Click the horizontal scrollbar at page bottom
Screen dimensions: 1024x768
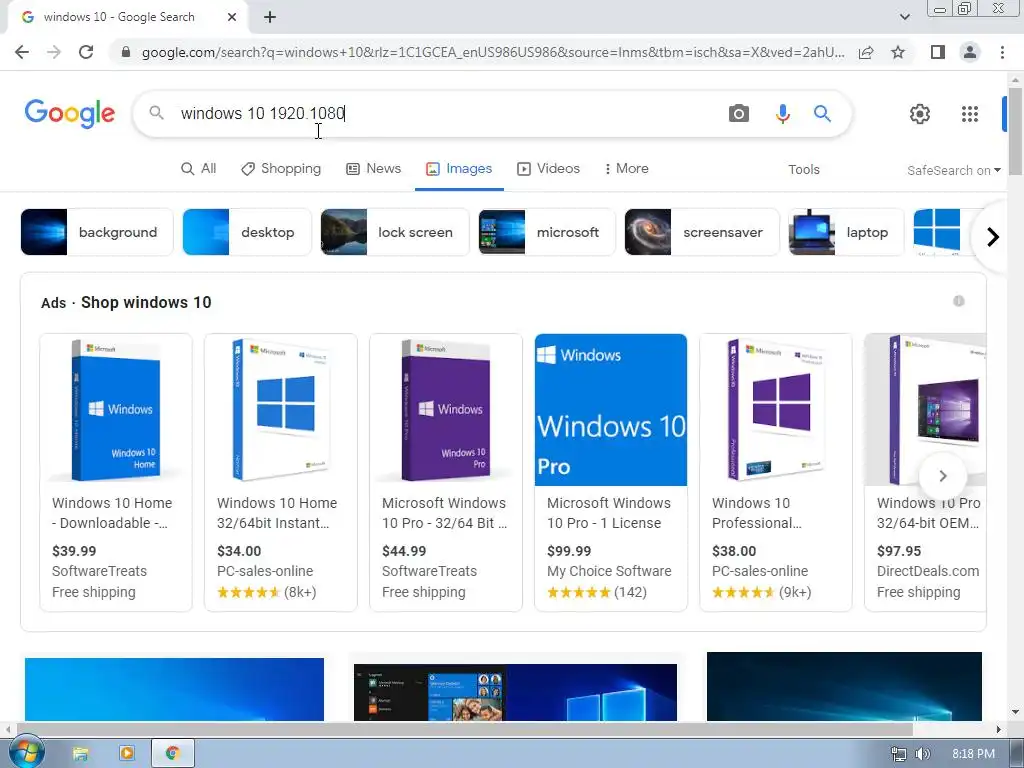pos(464,729)
